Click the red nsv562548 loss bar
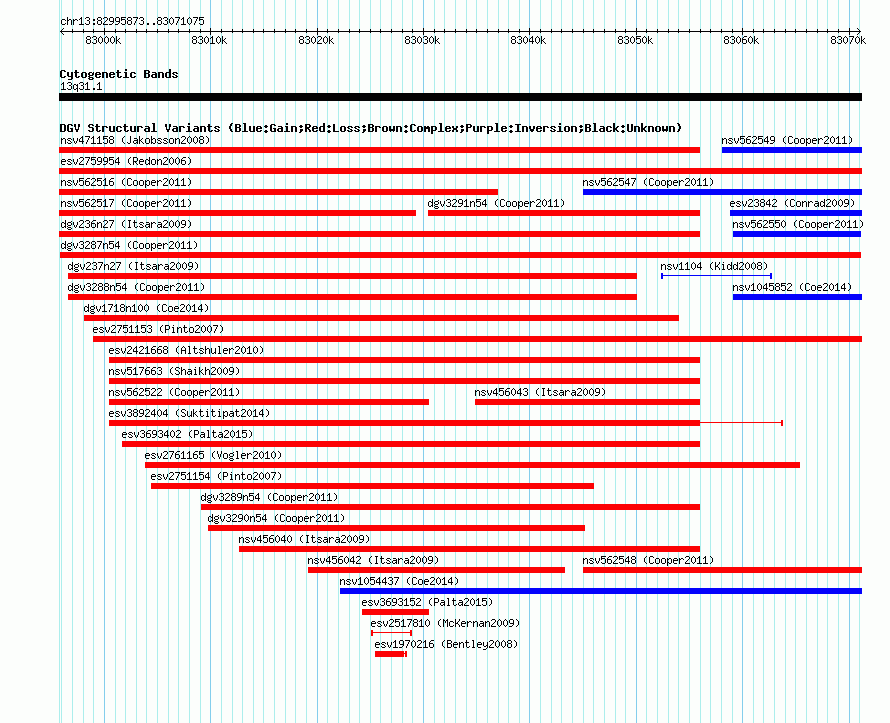Image resolution: width=890 pixels, height=723 pixels. (722, 570)
